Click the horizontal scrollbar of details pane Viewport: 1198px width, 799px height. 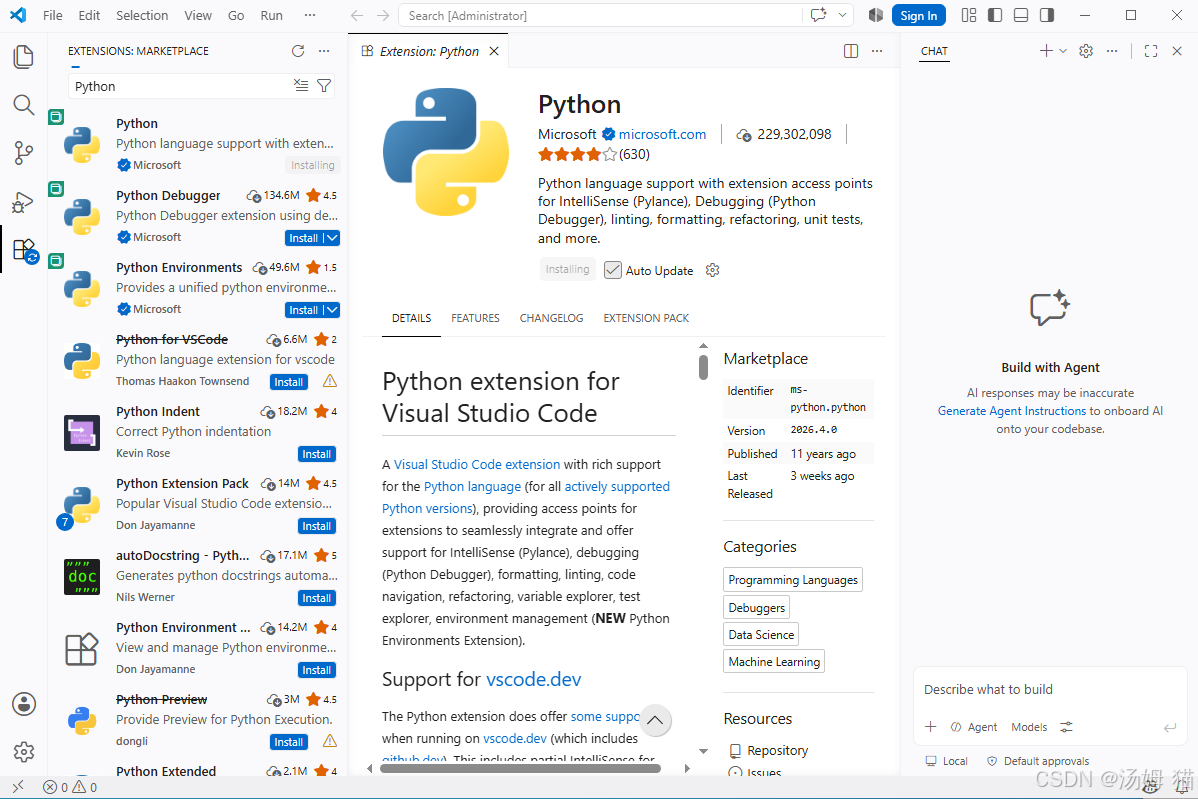(520, 768)
